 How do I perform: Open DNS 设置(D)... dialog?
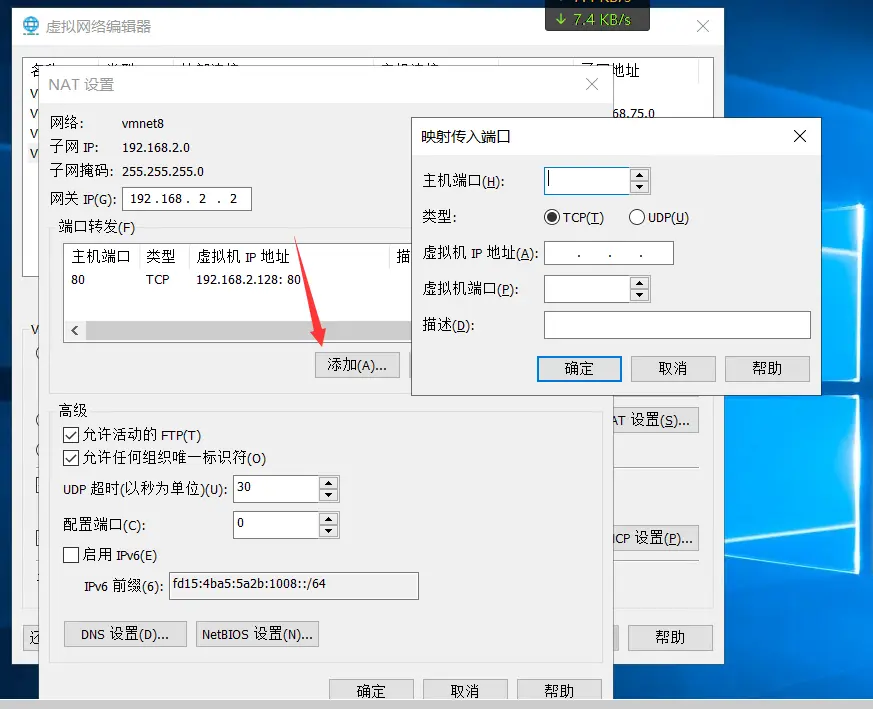[x=125, y=634]
